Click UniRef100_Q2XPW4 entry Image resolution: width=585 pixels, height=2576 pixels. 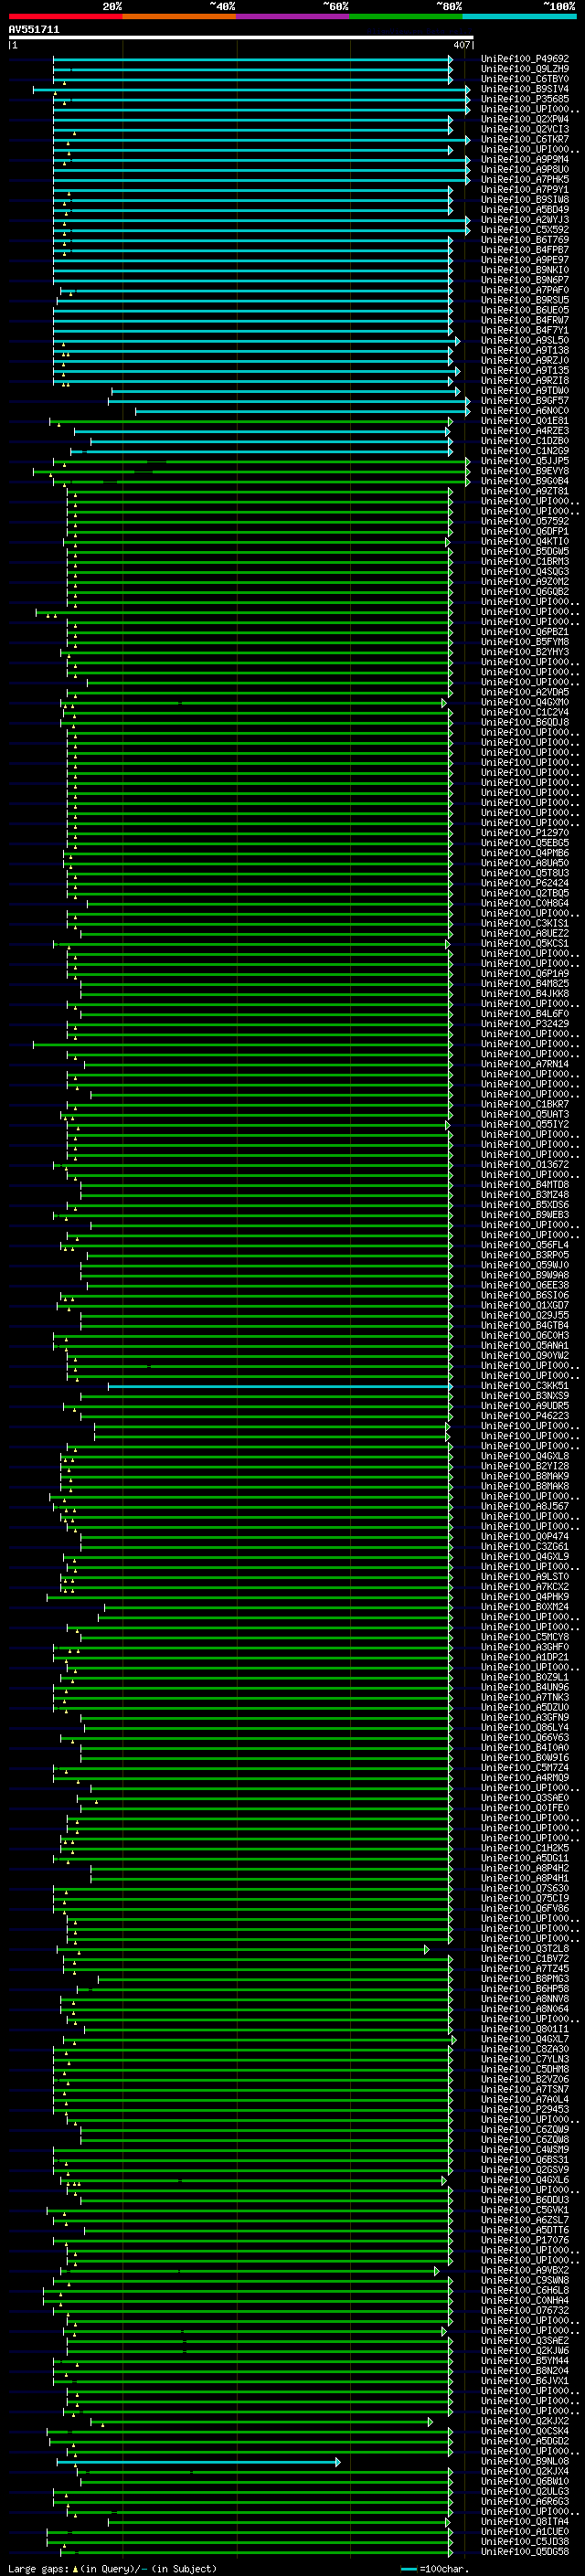(x=525, y=119)
